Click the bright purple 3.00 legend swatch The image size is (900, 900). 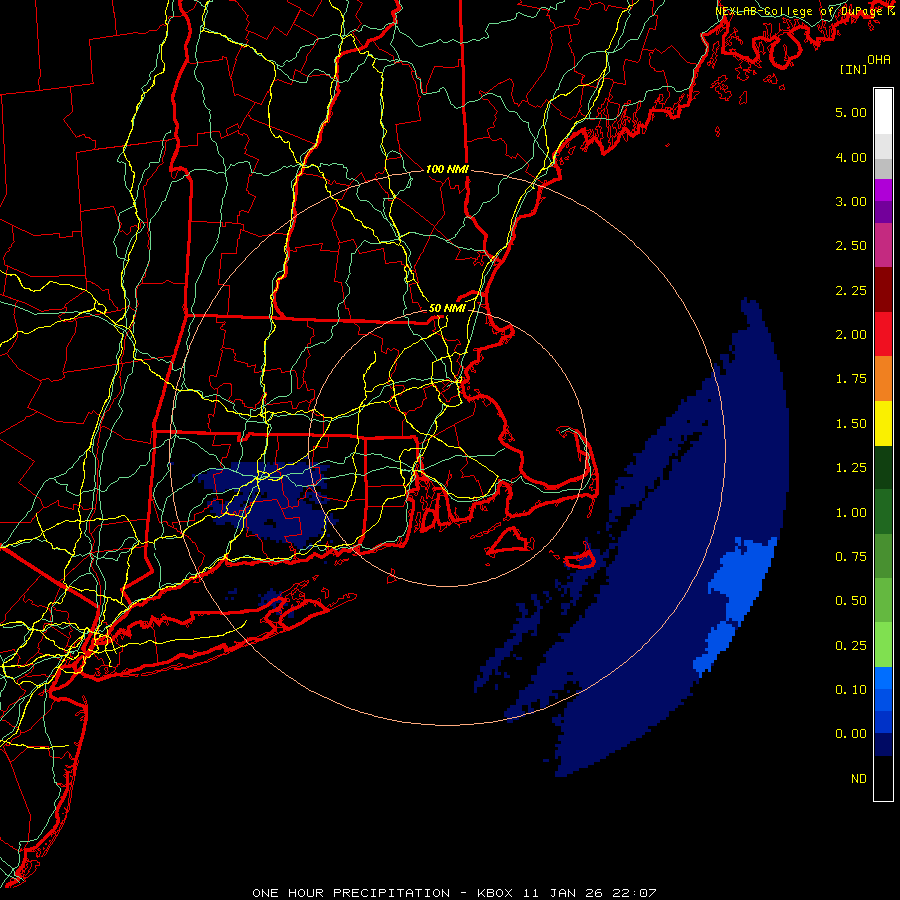pos(883,190)
